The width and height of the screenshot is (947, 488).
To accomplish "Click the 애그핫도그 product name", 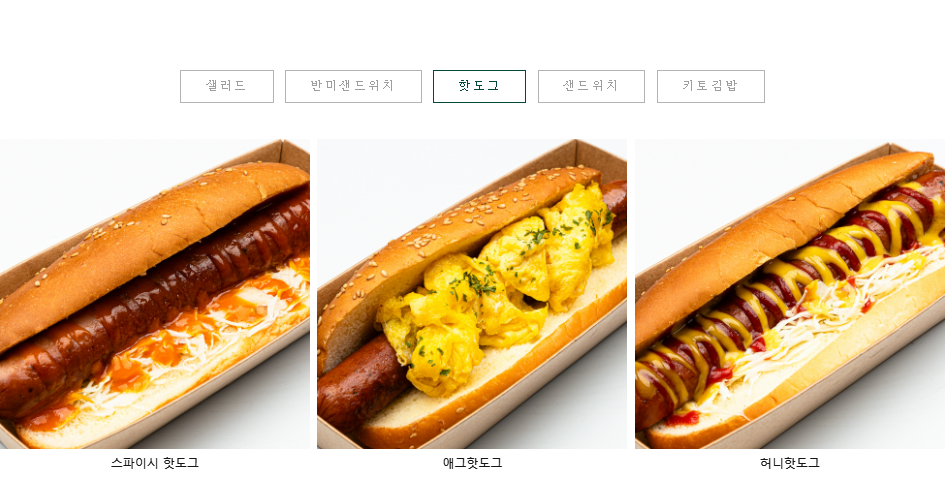I will 472,463.
